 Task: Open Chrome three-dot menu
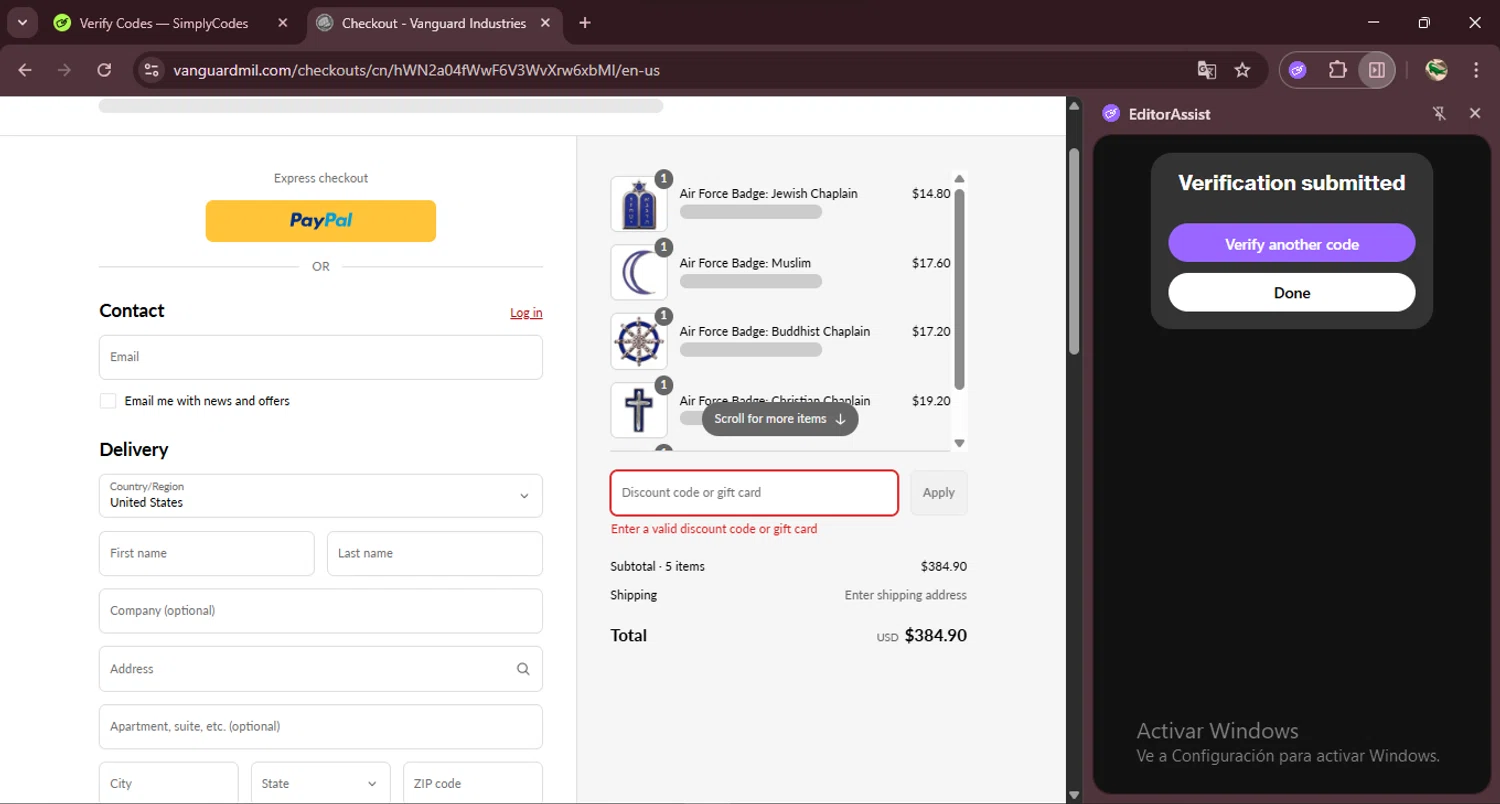click(1476, 70)
